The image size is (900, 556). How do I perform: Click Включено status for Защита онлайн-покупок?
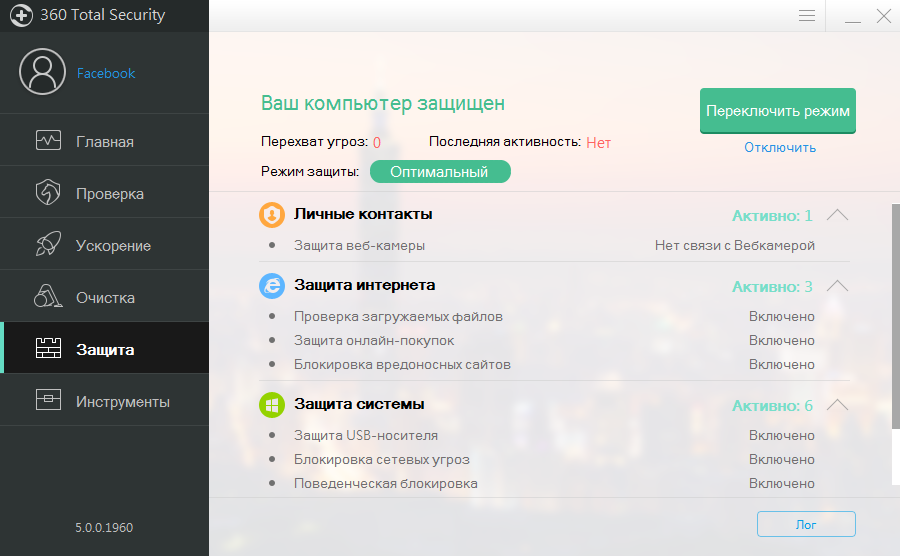pos(782,341)
